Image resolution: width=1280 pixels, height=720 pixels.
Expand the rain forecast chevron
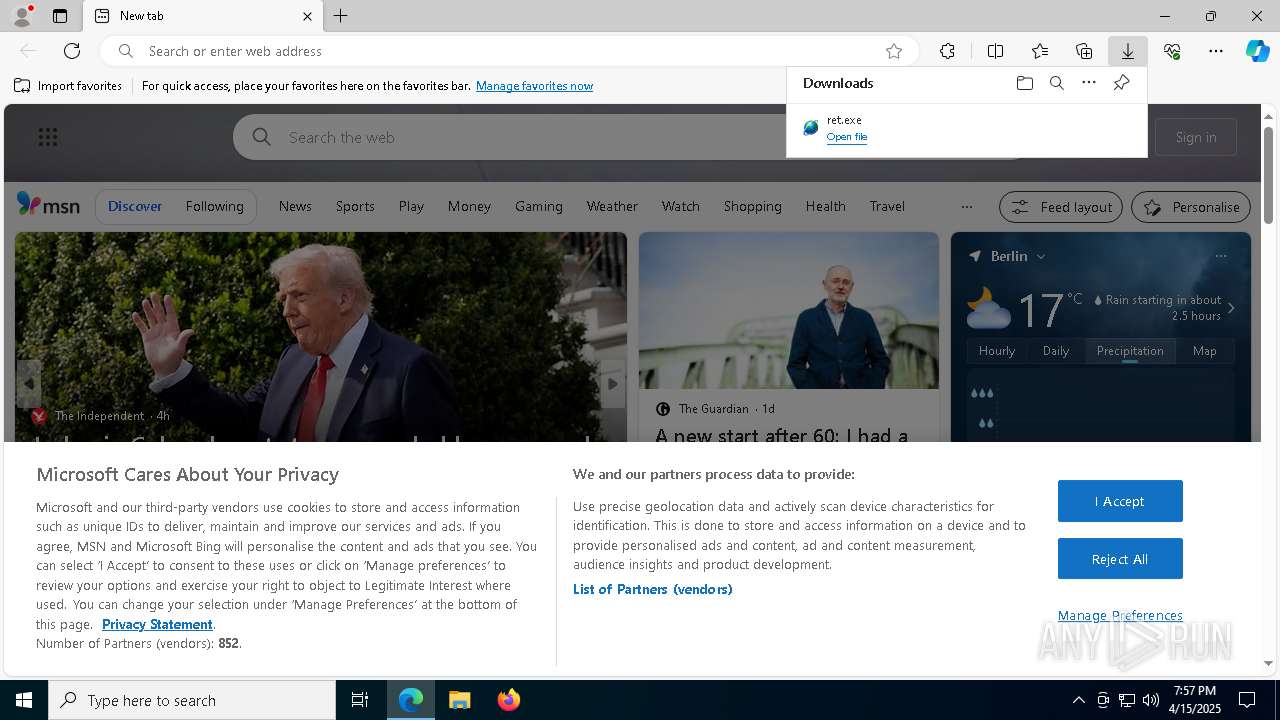tap(1231, 308)
